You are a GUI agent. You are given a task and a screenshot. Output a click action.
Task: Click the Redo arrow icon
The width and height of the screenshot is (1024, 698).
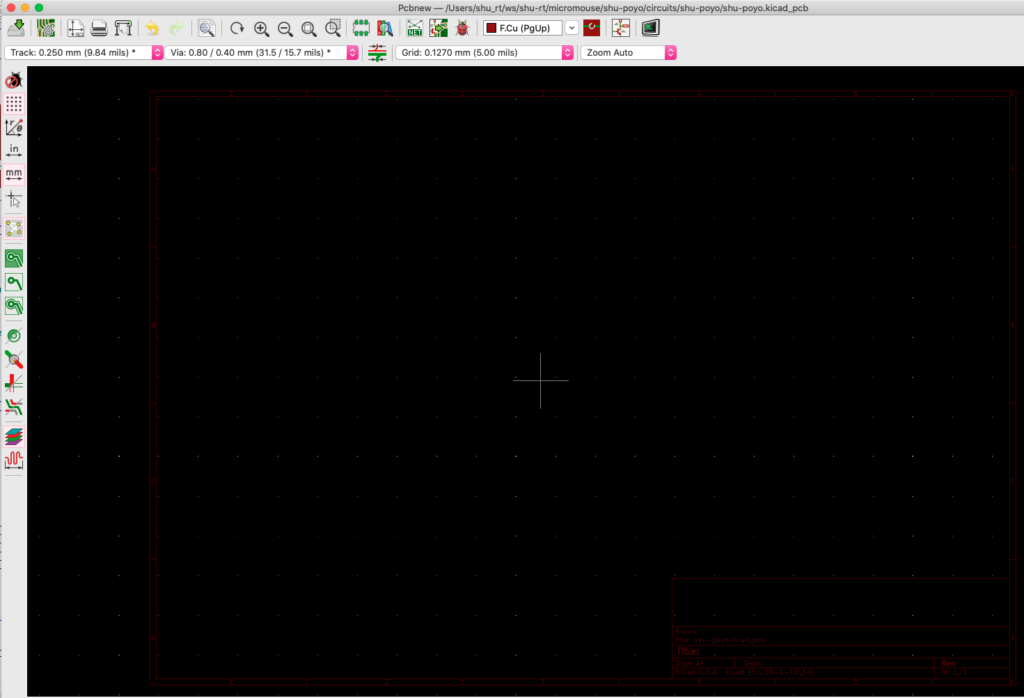click(176, 28)
